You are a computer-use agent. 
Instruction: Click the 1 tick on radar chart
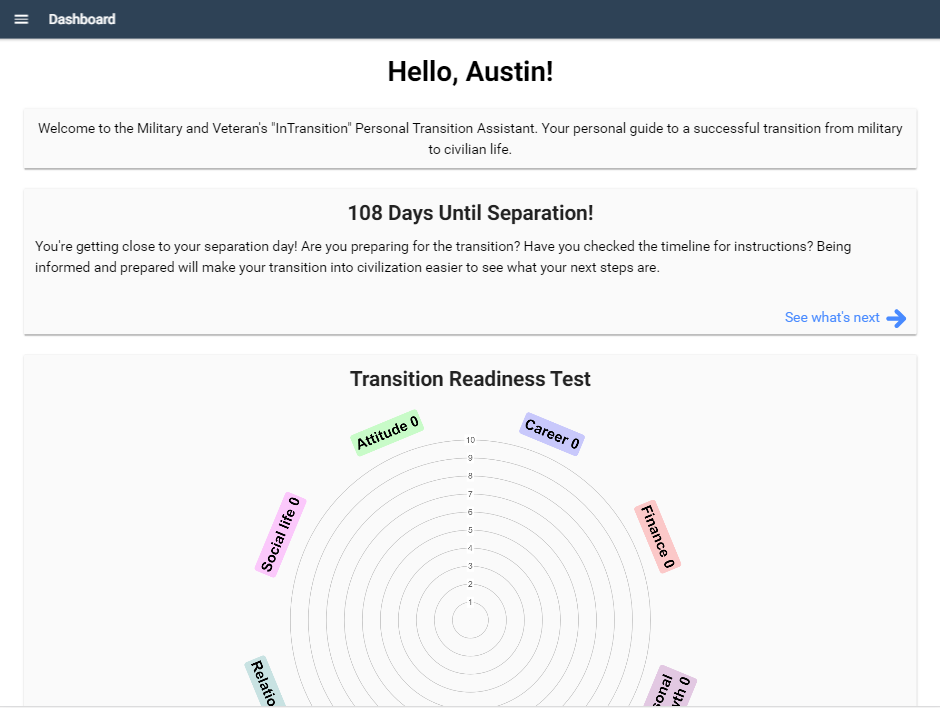pyautogui.click(x=470, y=602)
